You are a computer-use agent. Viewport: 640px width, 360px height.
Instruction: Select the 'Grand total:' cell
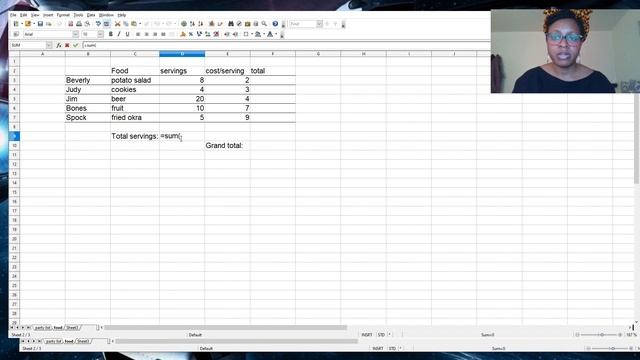tap(227, 145)
